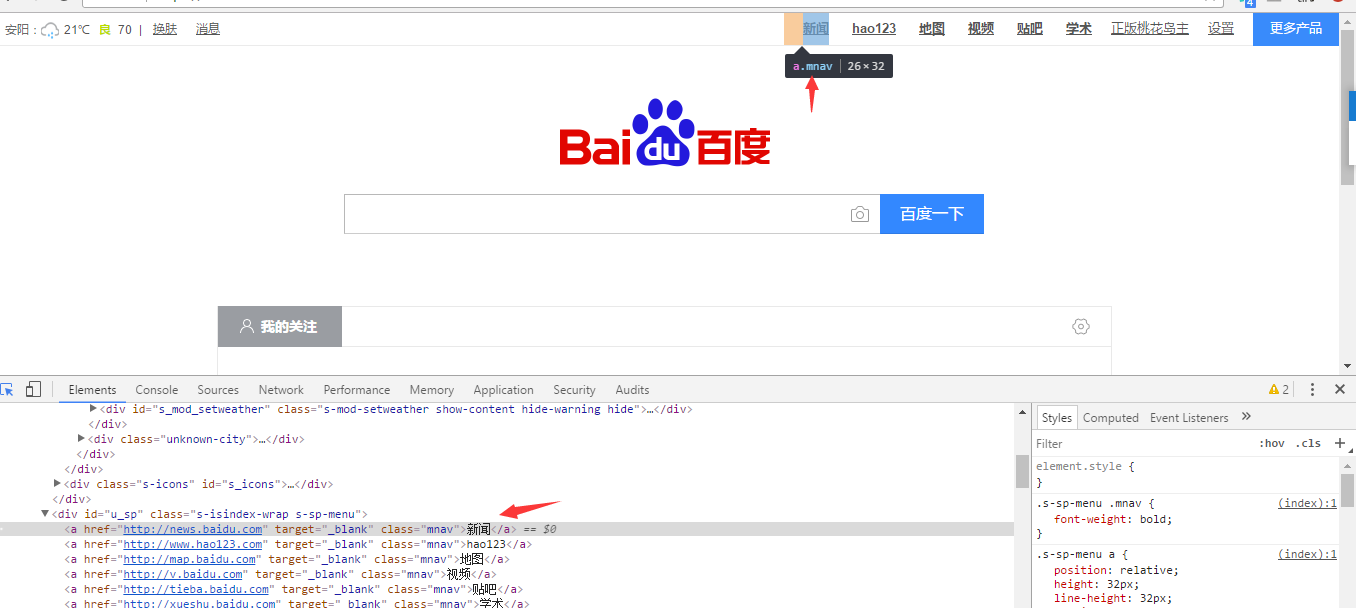Click the http://v.baidu.com href in the DOM
1356x608 pixels.
[x=183, y=574]
